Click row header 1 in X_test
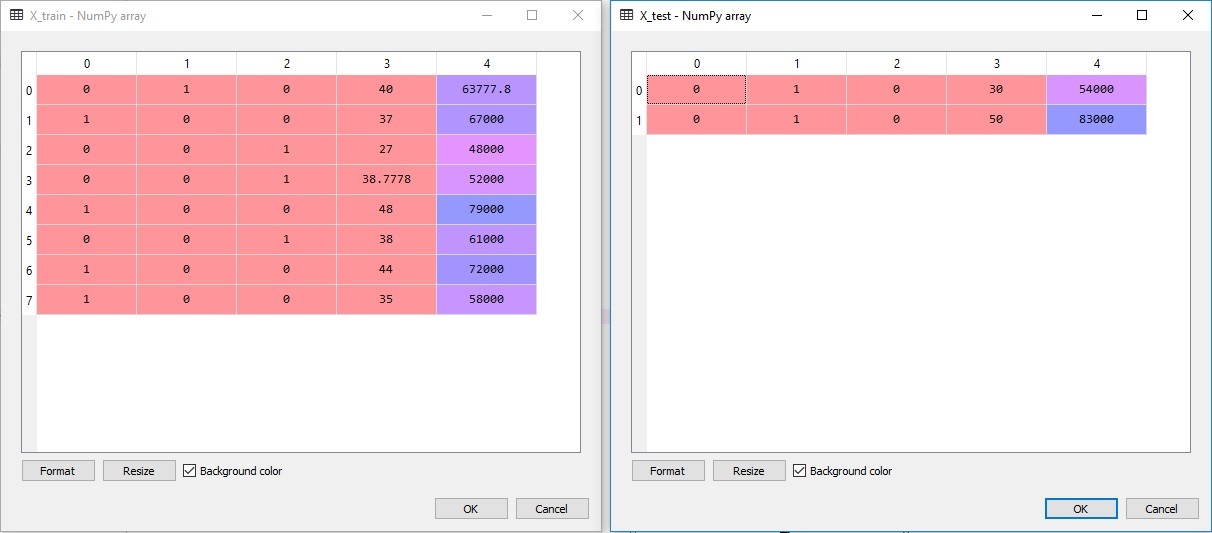The height and width of the screenshot is (533, 1212). tap(639, 119)
